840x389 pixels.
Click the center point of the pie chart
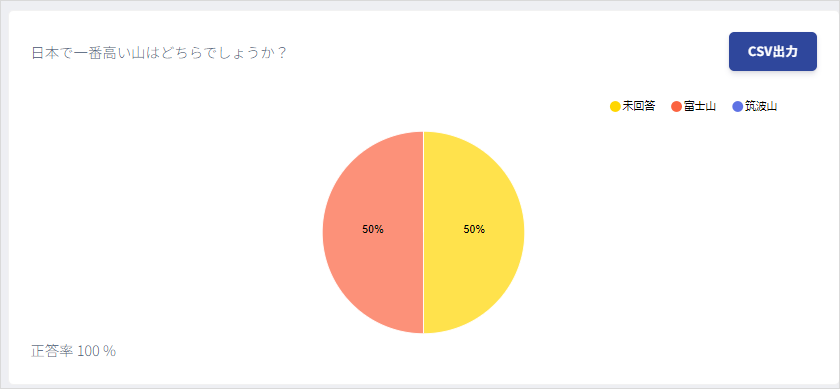(423, 233)
